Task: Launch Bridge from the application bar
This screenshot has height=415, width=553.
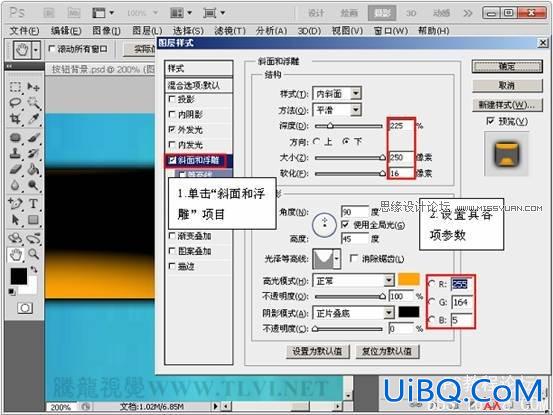Action: pos(49,13)
